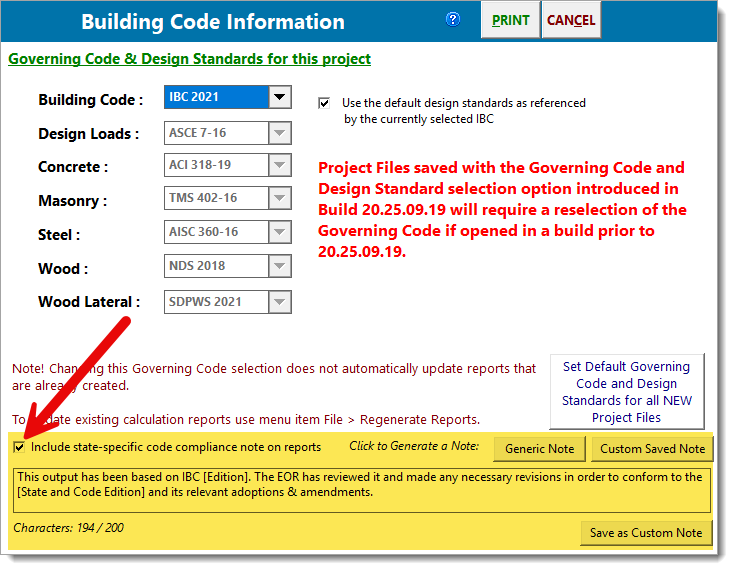Click the CANCEL button

point(571,20)
